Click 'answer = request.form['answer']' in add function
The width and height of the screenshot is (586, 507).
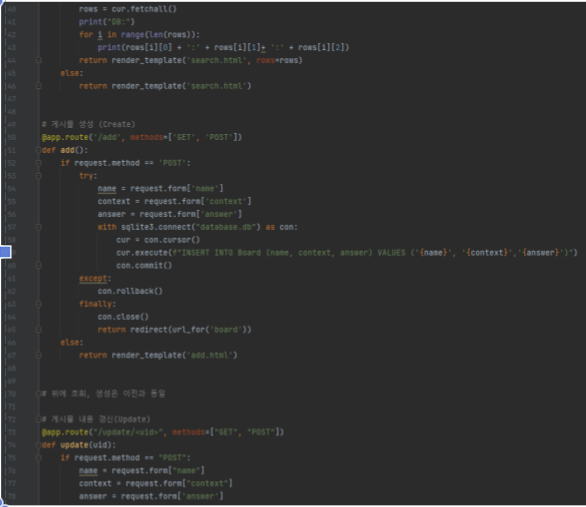(x=170, y=214)
